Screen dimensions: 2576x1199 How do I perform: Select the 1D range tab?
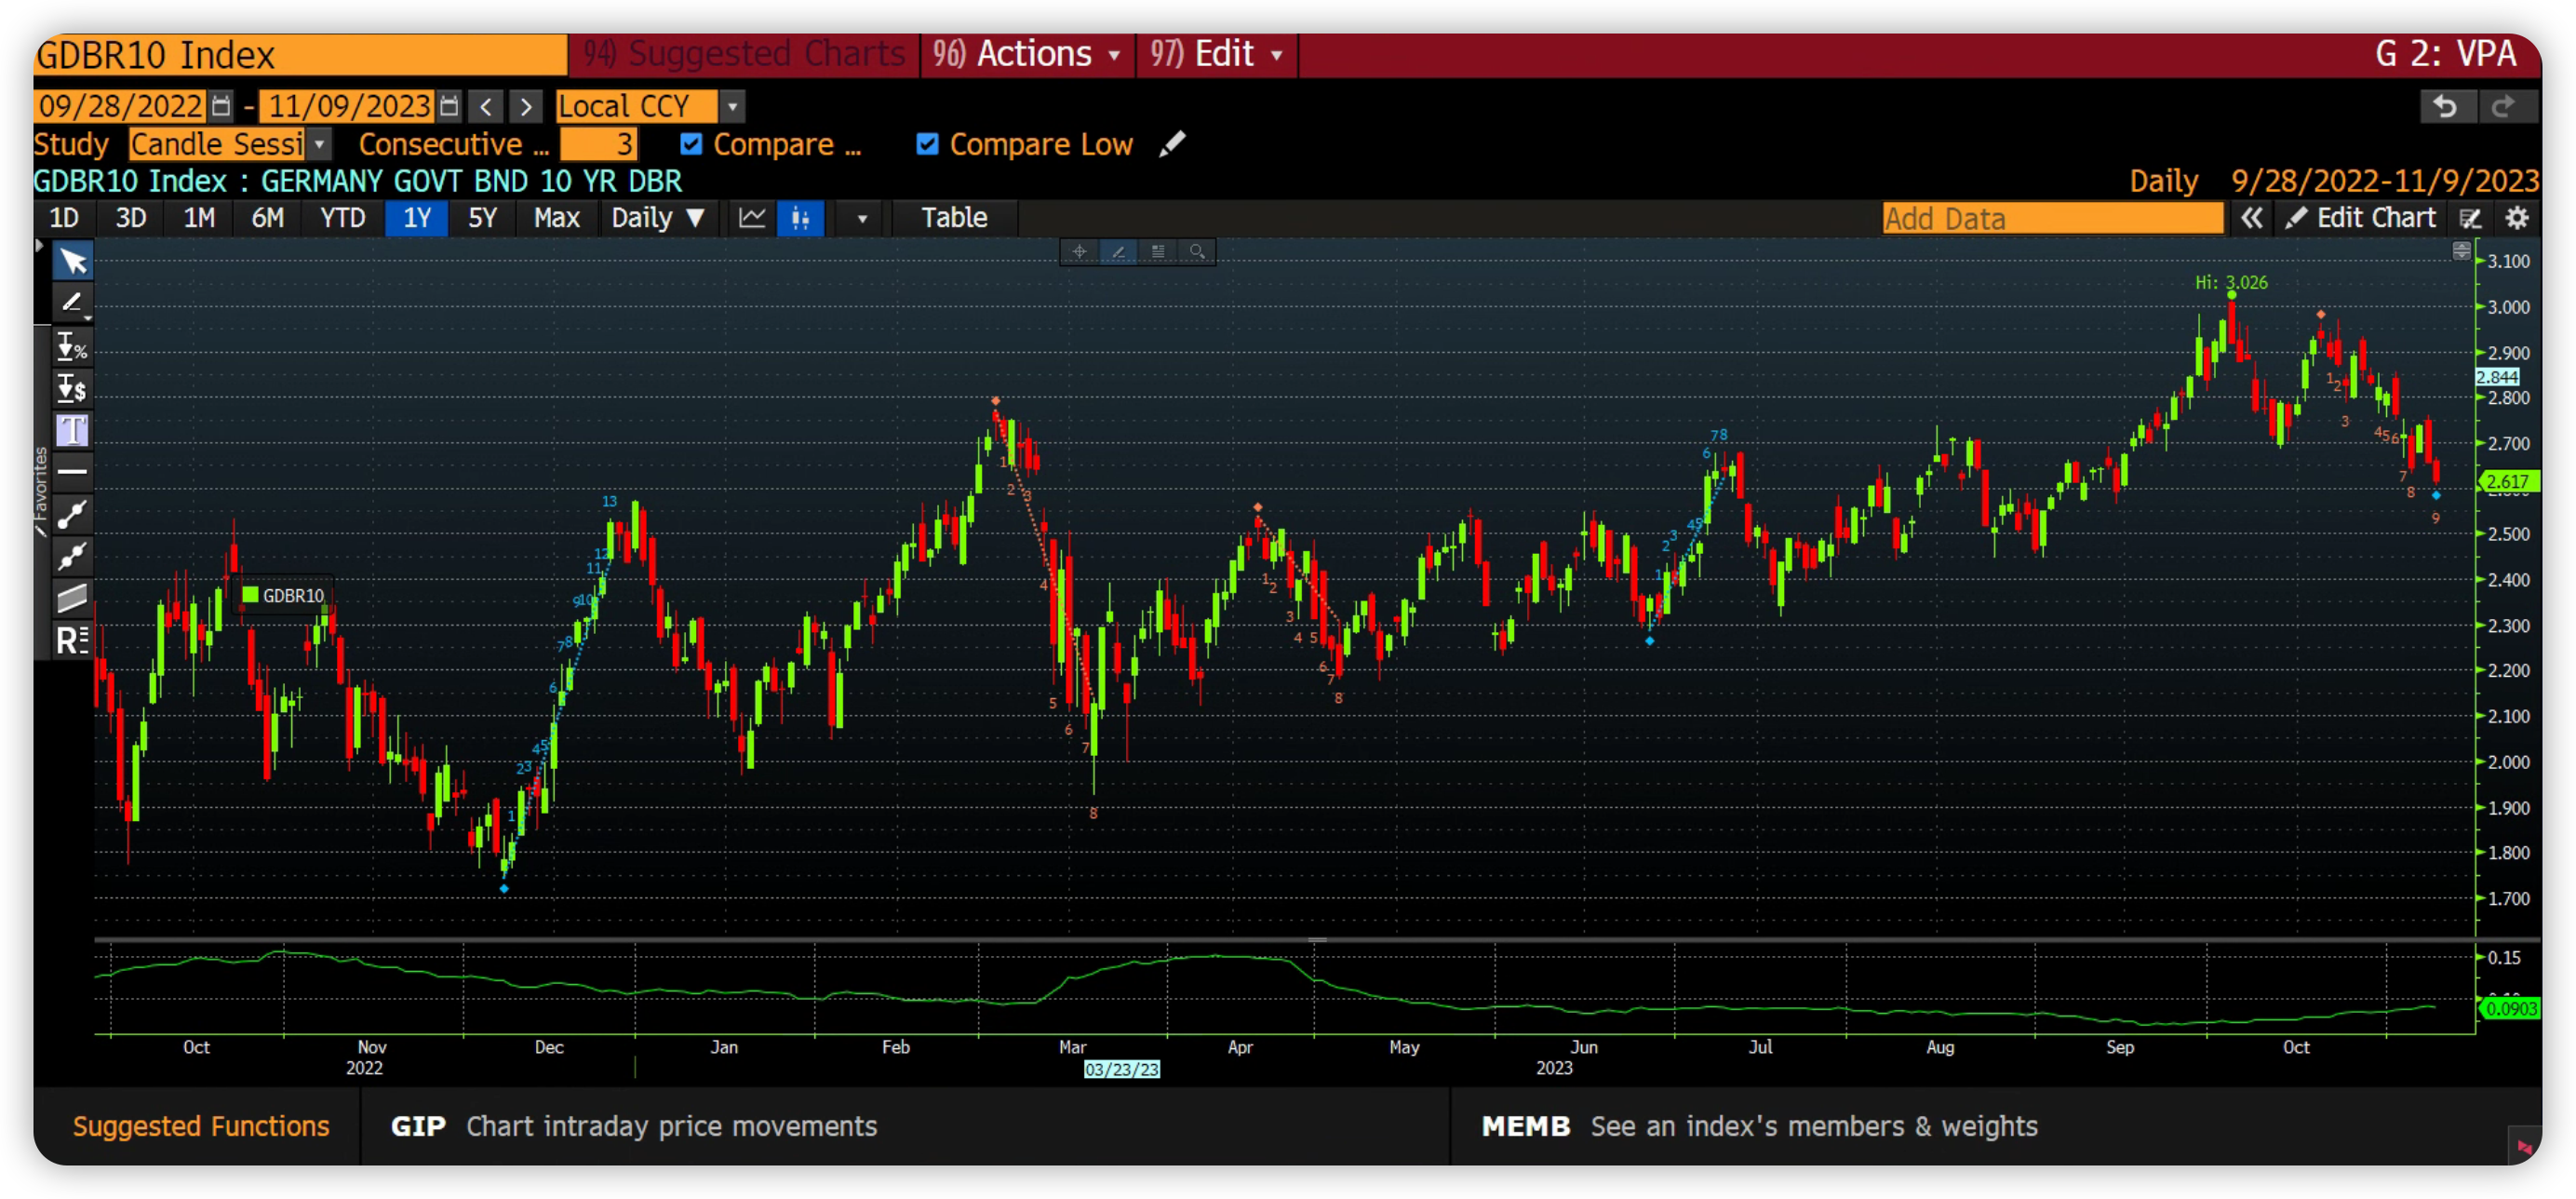coord(64,218)
